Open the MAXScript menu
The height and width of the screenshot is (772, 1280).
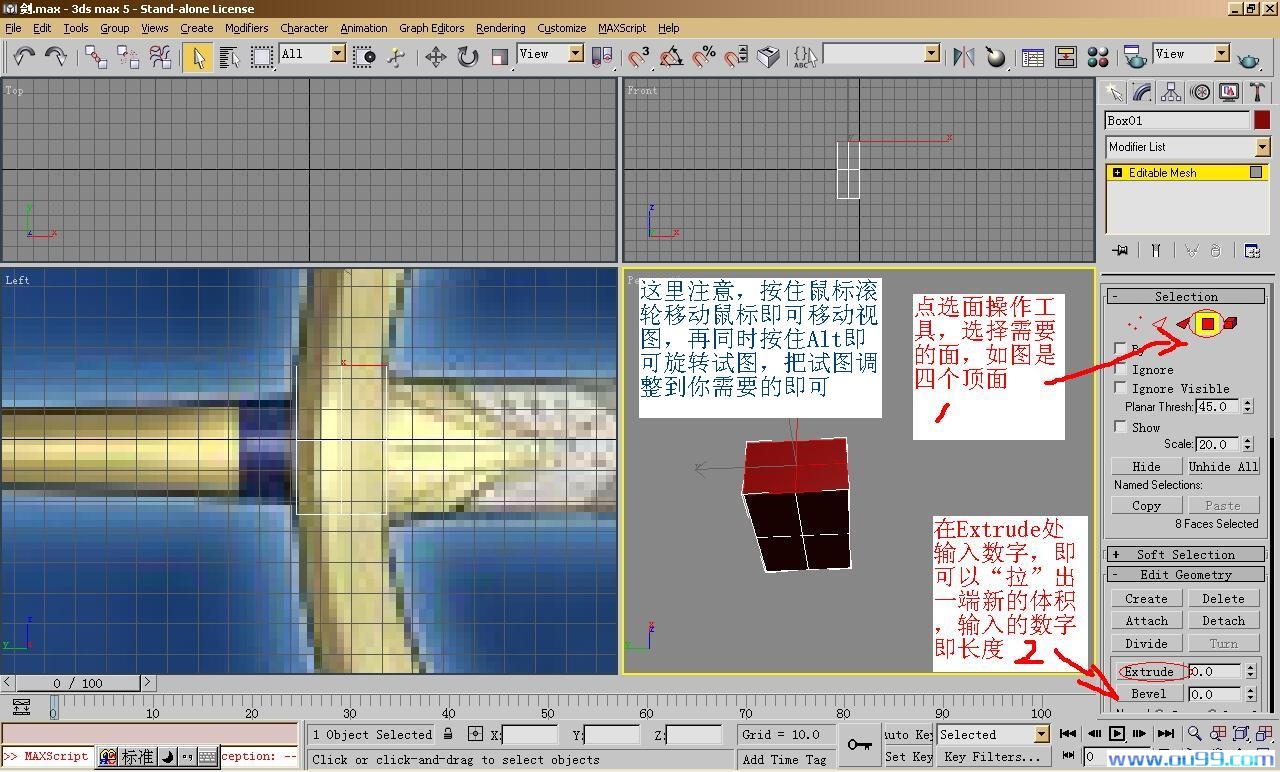[x=622, y=28]
